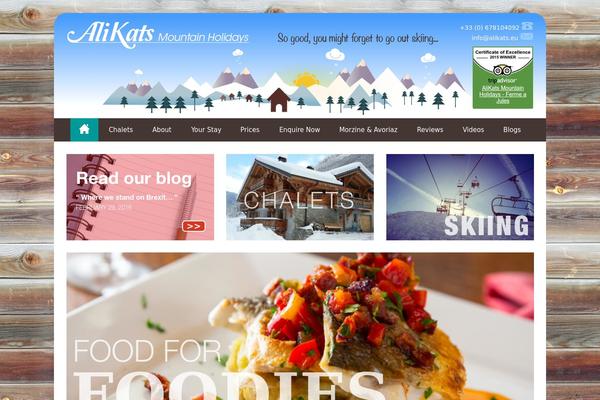
Task: Click the AliKats Mountain Holidays logo
Action: click(x=158, y=35)
